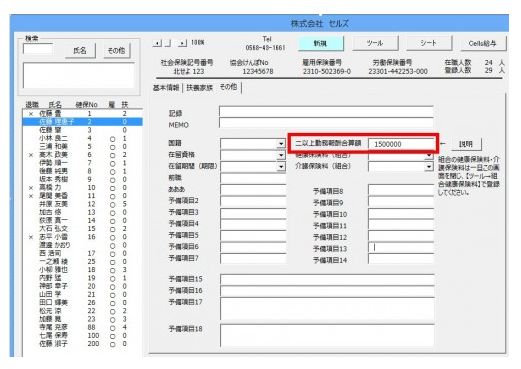This screenshot has height=369, width=521.
Task: Select the highlighted employee row with 健保No 2
Action: [x=83, y=122]
